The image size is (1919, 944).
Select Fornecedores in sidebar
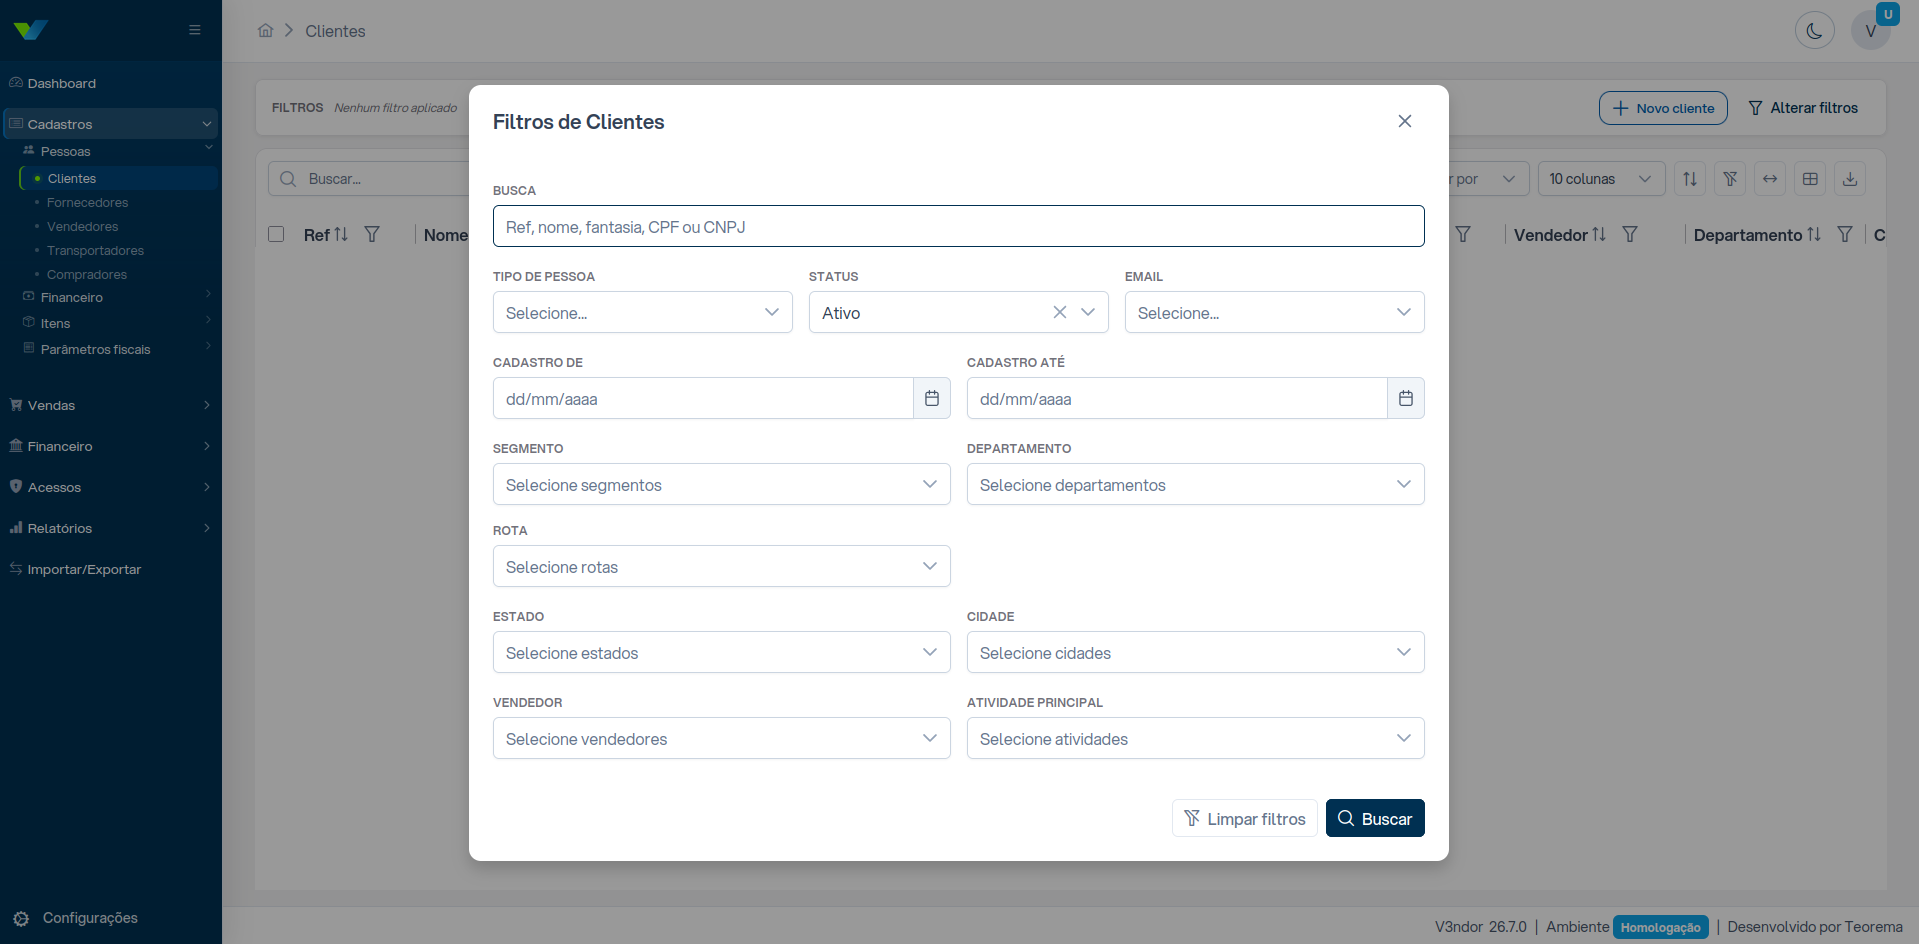tap(87, 202)
